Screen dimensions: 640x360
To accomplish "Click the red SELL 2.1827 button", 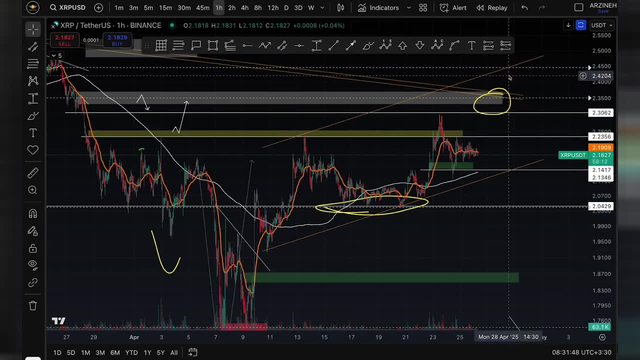I will click(x=64, y=40).
